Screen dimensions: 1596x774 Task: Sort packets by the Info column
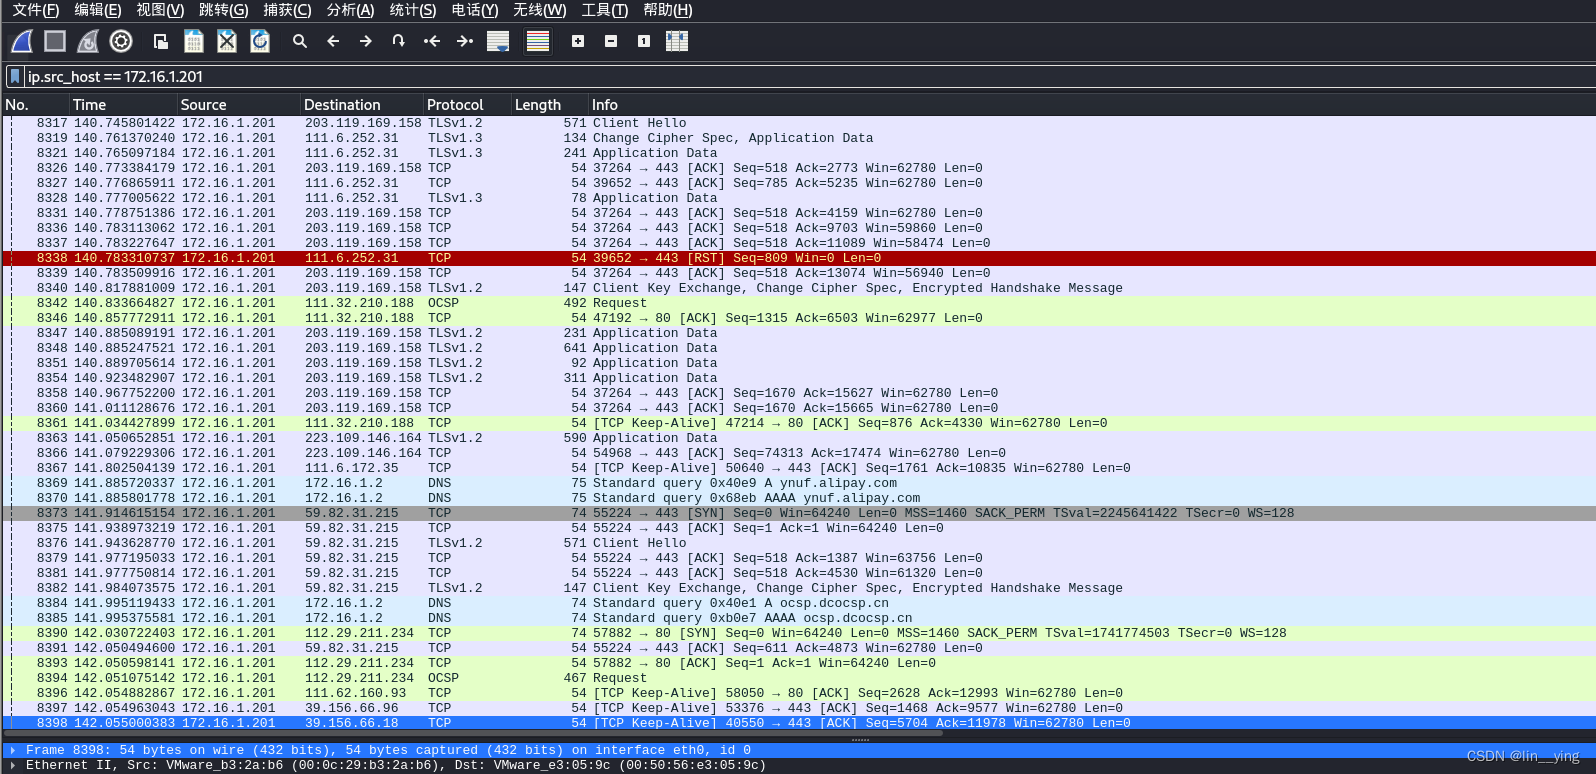click(x=1093, y=105)
